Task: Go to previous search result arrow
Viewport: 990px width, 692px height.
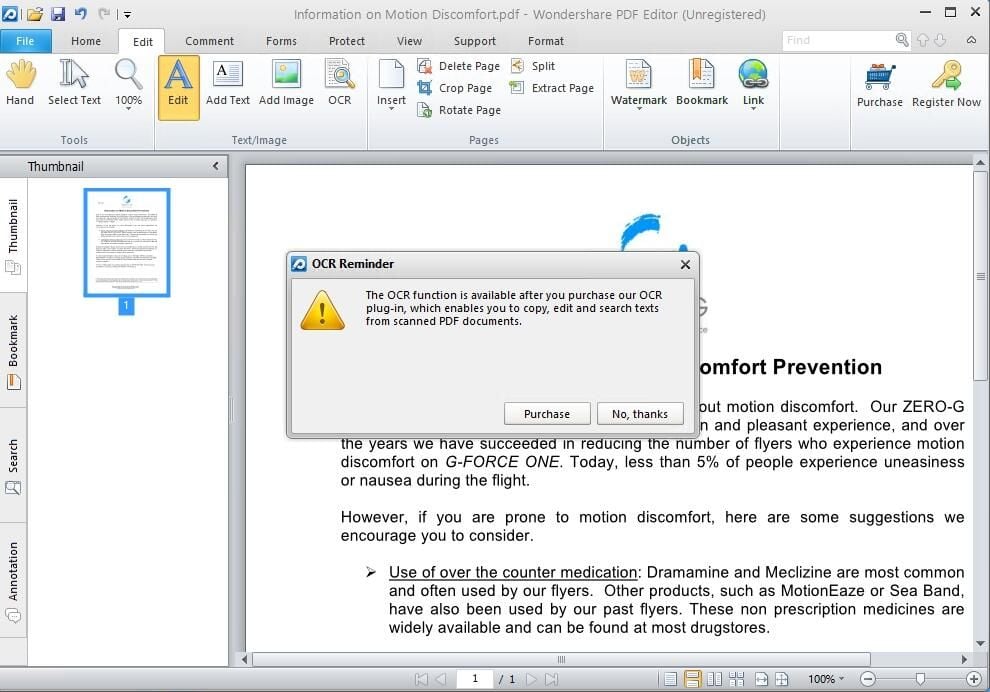Action: [x=923, y=40]
